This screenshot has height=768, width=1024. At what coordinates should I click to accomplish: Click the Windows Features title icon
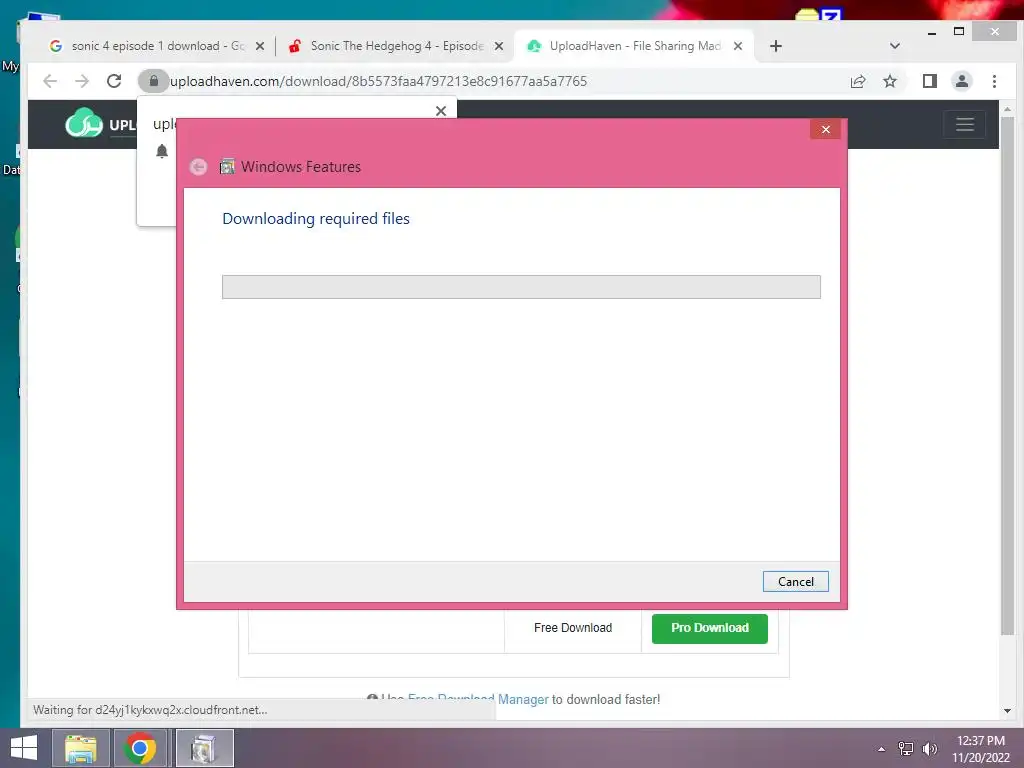pyautogui.click(x=227, y=167)
